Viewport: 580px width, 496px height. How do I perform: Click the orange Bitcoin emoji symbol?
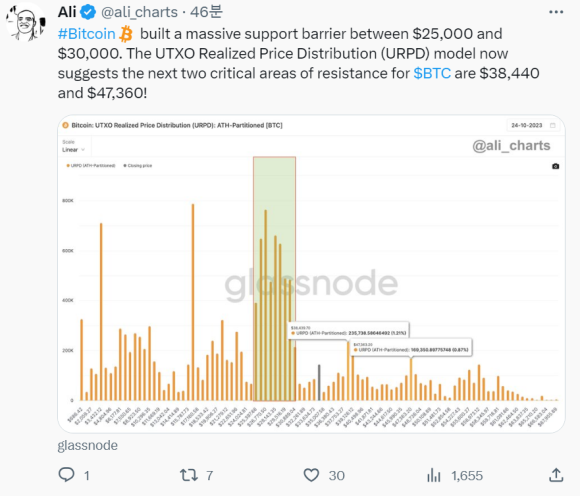[126, 34]
